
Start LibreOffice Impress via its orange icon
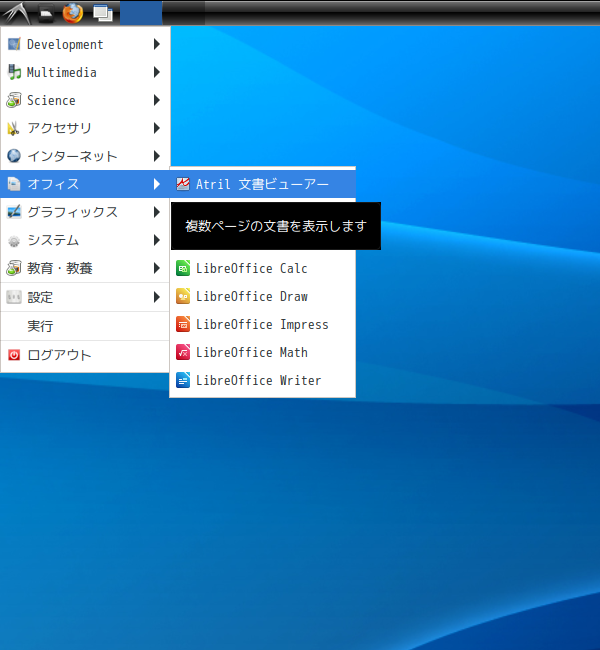183,324
